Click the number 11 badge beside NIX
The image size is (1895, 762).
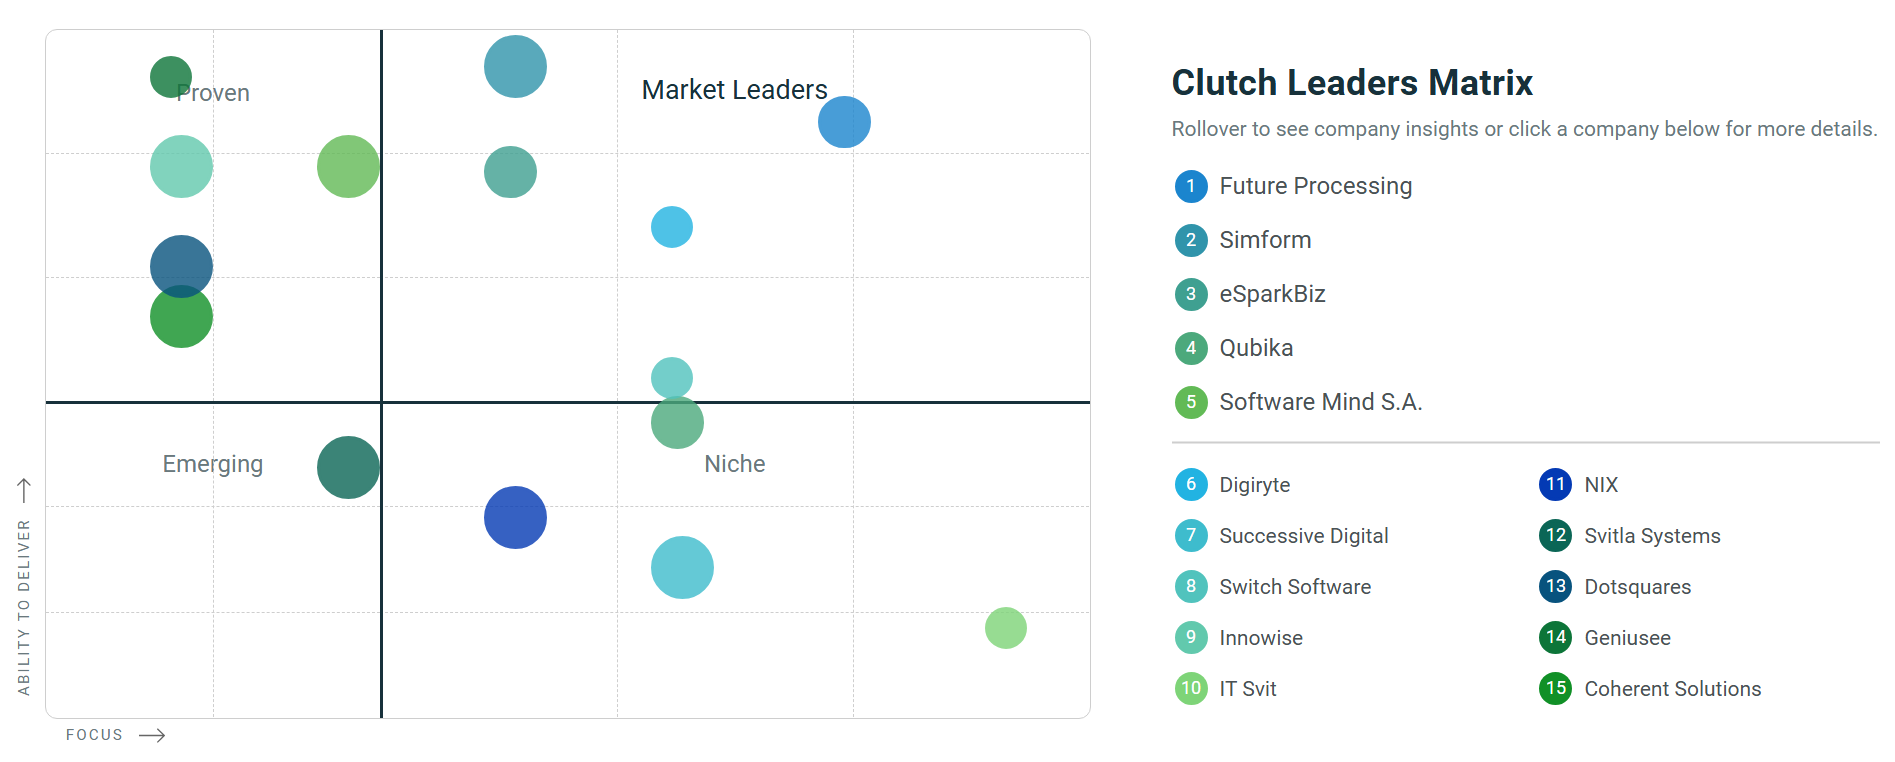click(1555, 485)
